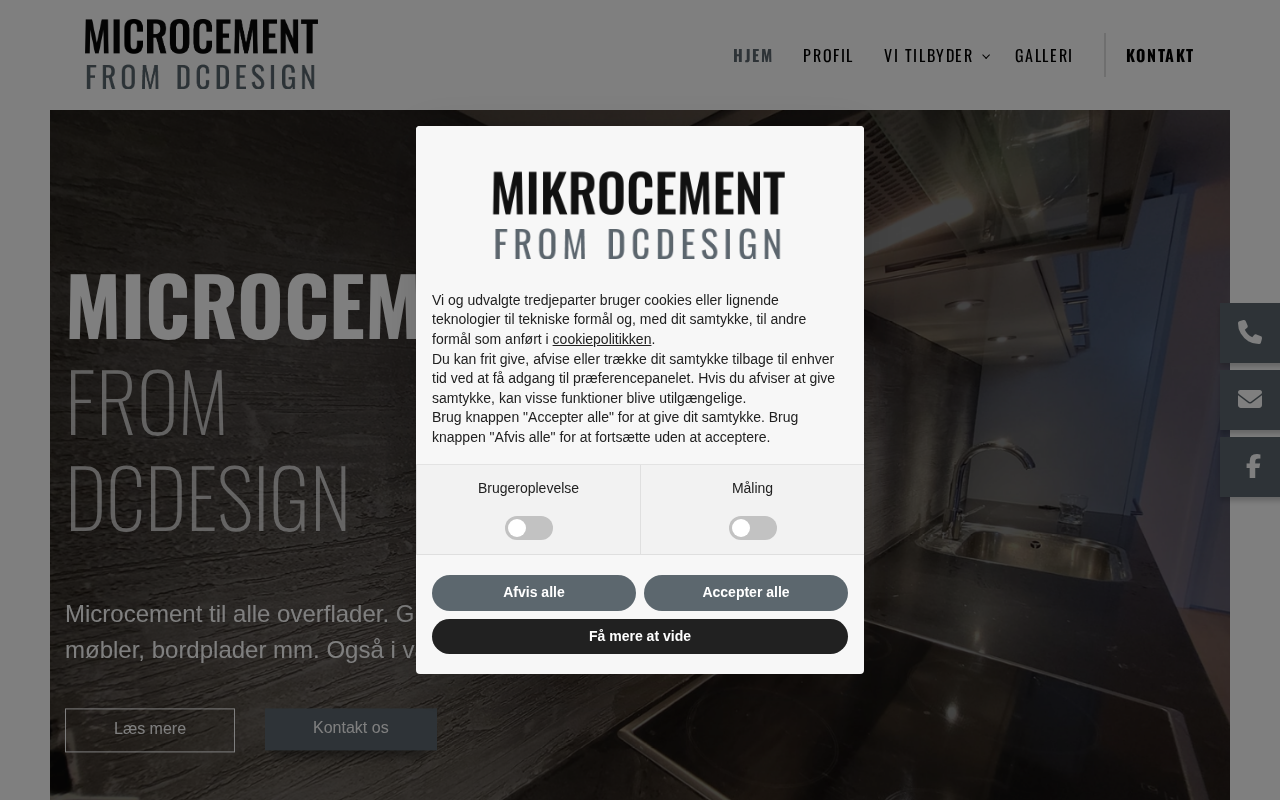Enable the Brugeroplevelse cookie toggle
This screenshot has width=1280, height=800.
pos(529,528)
